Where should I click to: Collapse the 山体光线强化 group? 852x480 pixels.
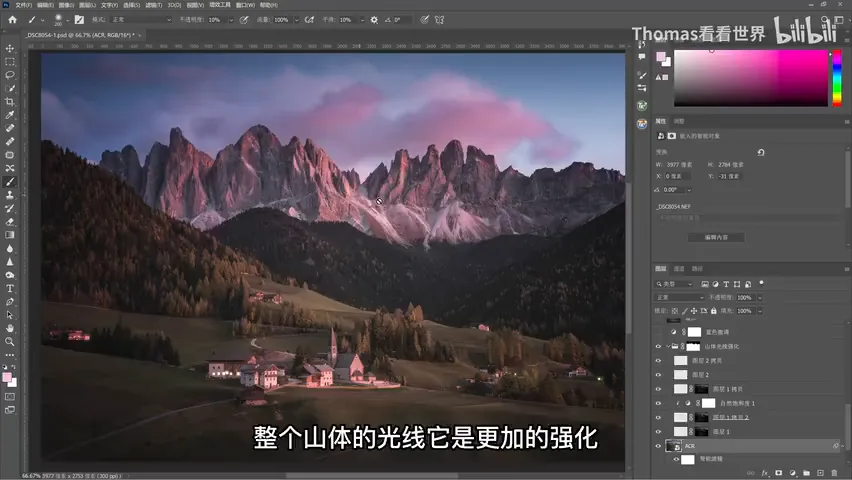667,346
